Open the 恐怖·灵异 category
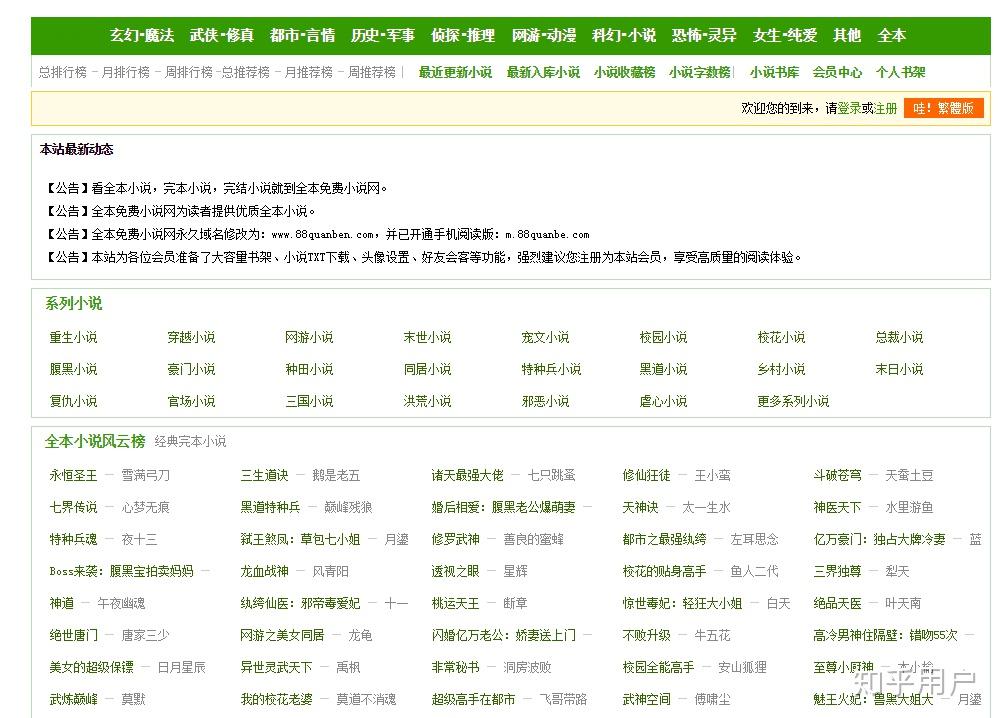This screenshot has height=718, width=1005. (x=704, y=35)
